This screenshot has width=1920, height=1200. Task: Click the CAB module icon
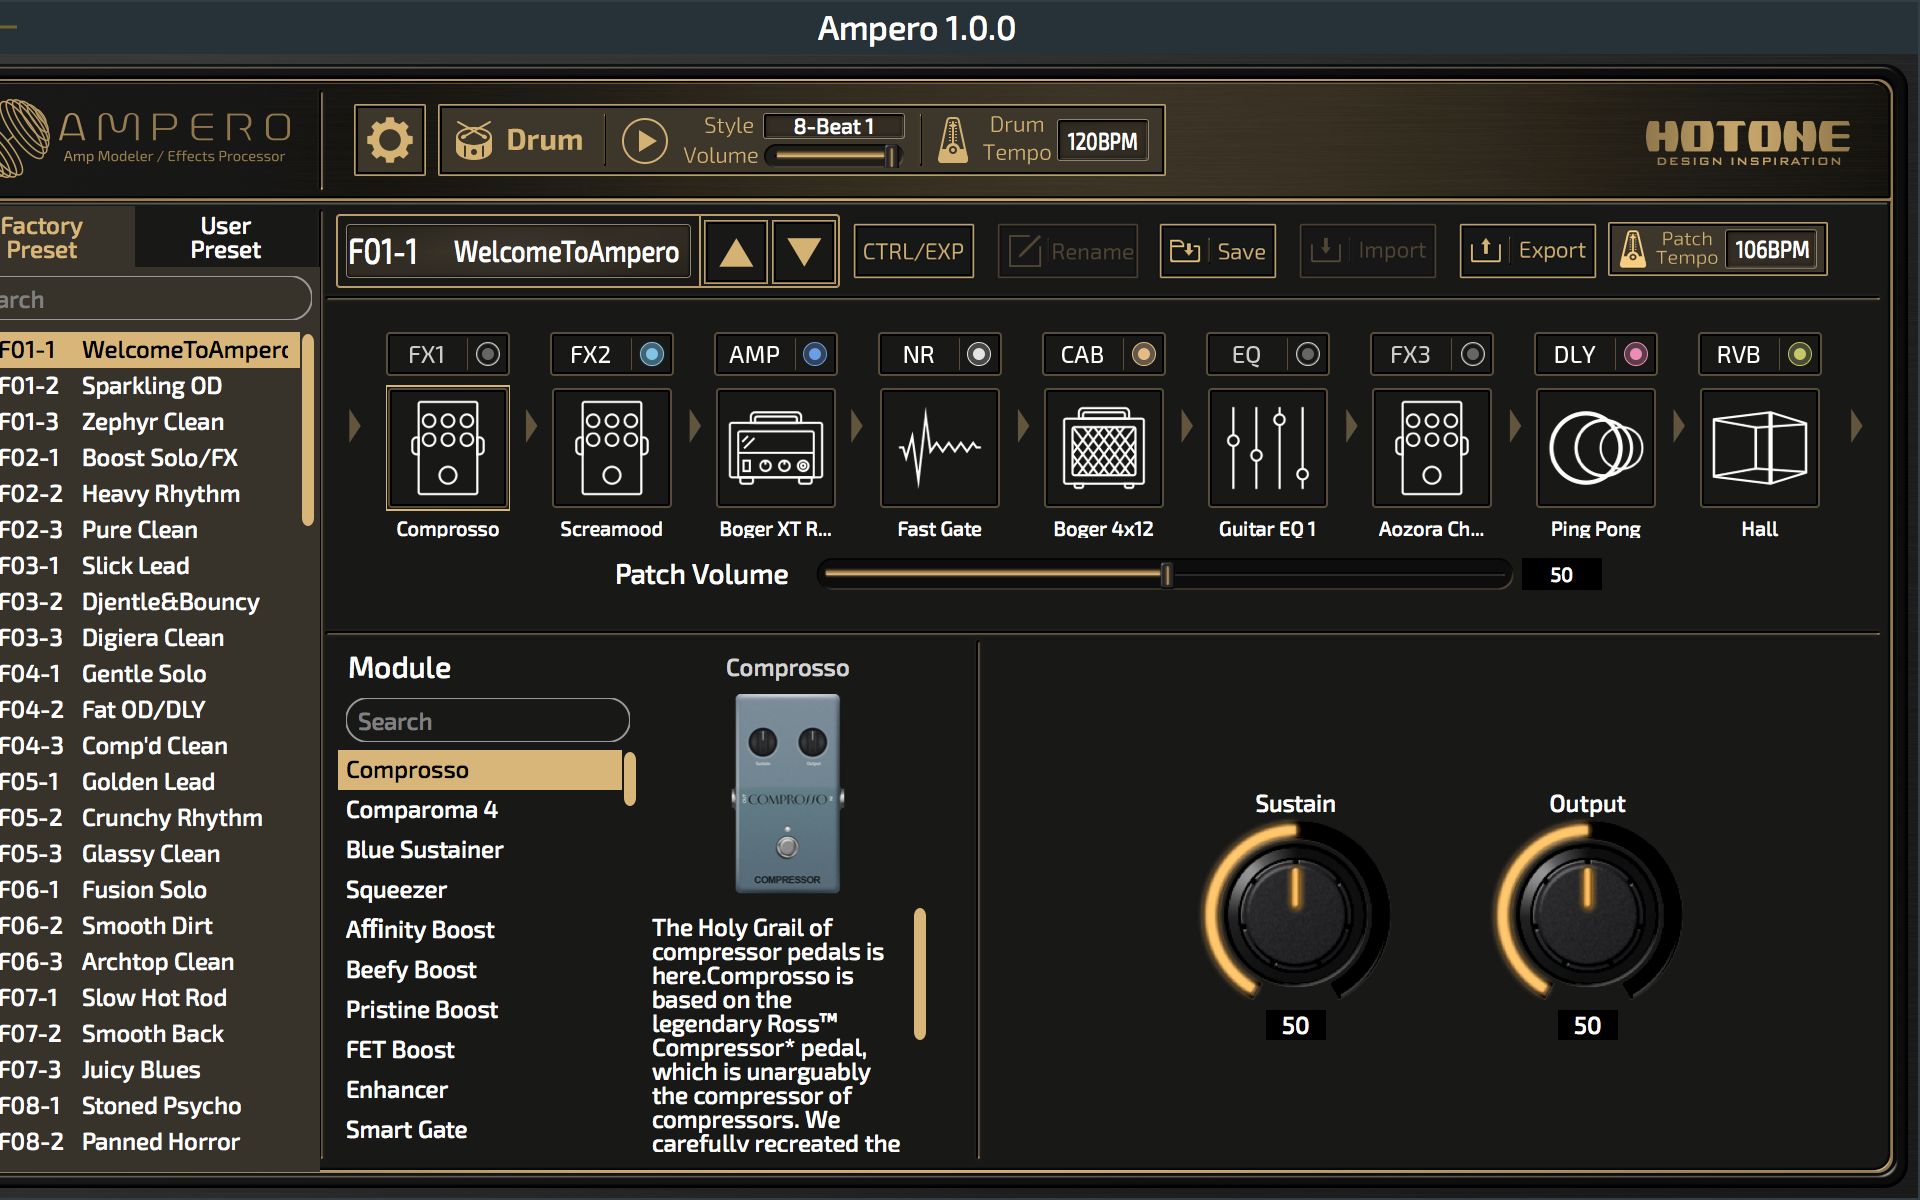1103,448
